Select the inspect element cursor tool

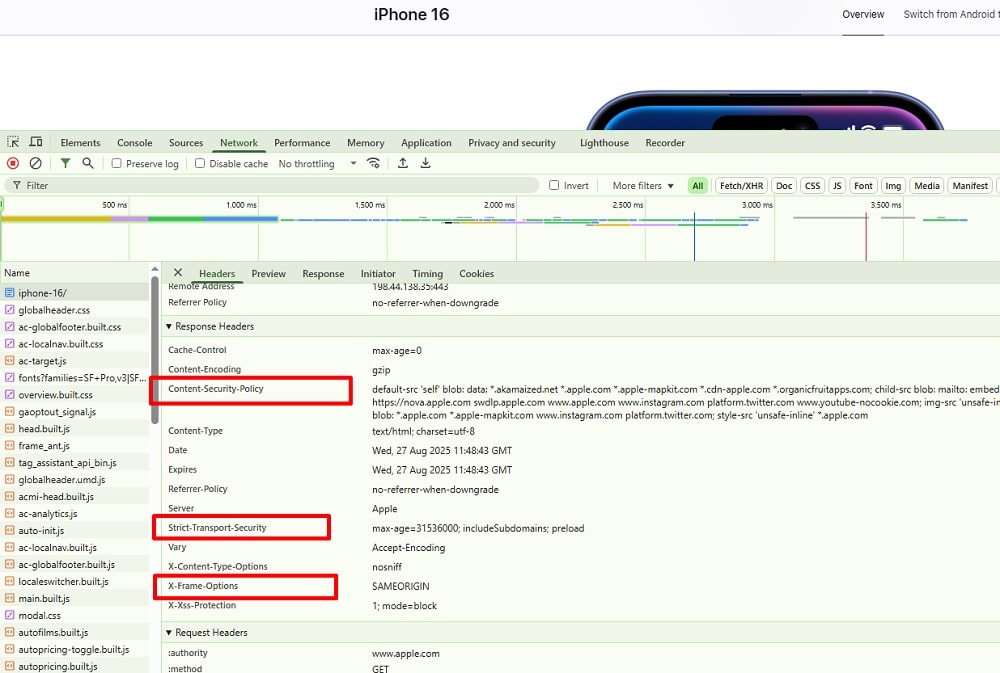coord(15,142)
